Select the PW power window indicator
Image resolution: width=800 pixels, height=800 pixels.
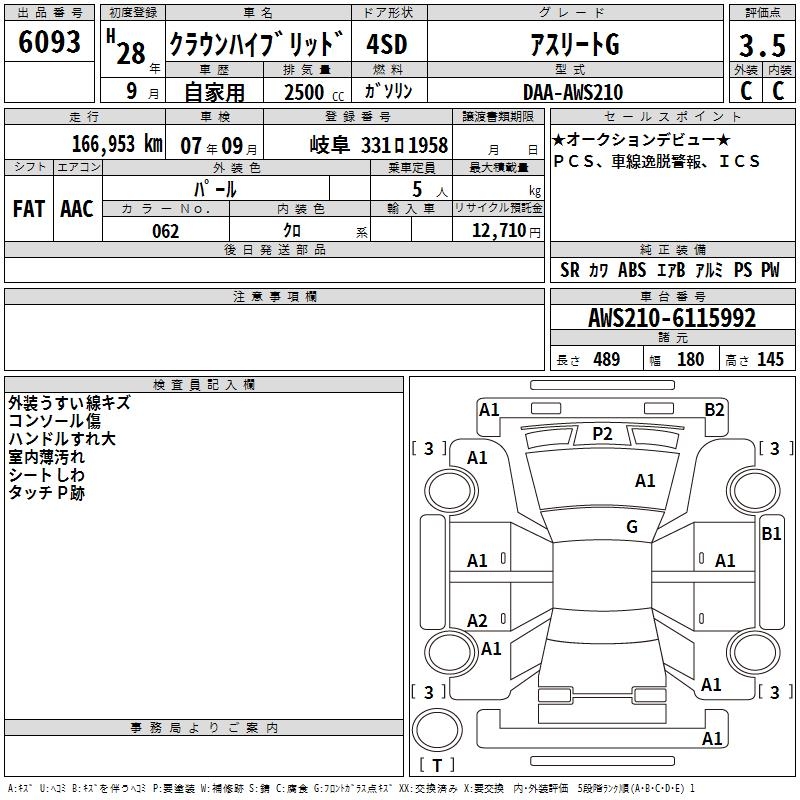pyautogui.click(x=770, y=270)
